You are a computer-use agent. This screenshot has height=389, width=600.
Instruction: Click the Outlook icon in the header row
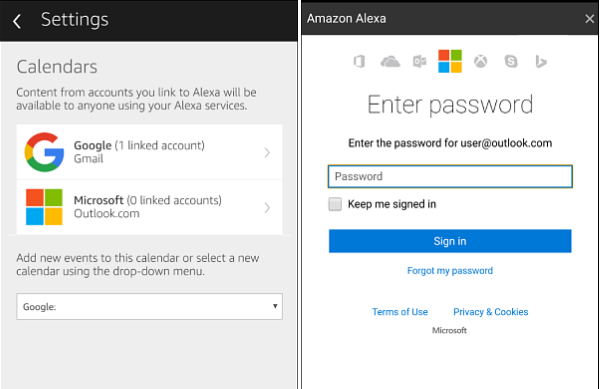coord(420,61)
